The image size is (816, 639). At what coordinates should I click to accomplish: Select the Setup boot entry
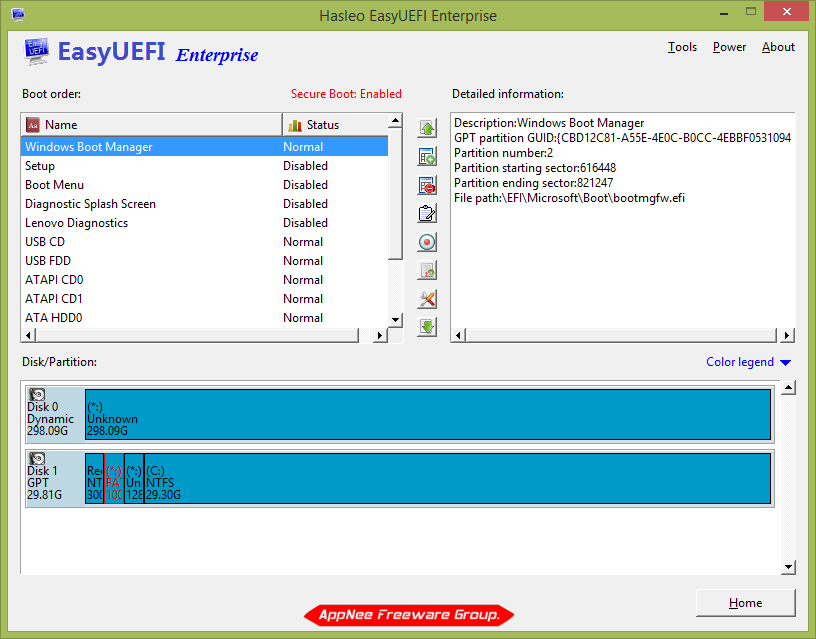[x=205, y=166]
